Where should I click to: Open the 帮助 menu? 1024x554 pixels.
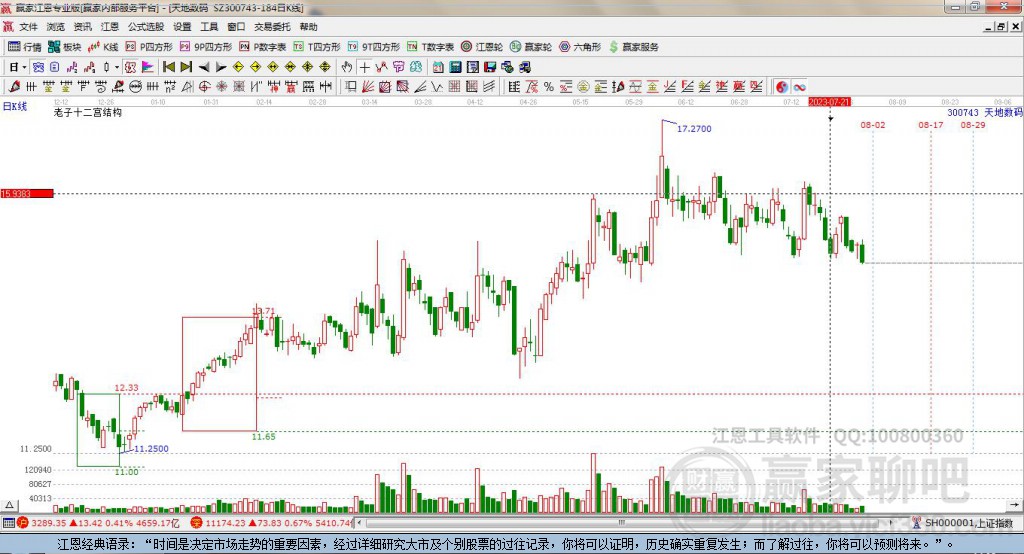[308, 27]
